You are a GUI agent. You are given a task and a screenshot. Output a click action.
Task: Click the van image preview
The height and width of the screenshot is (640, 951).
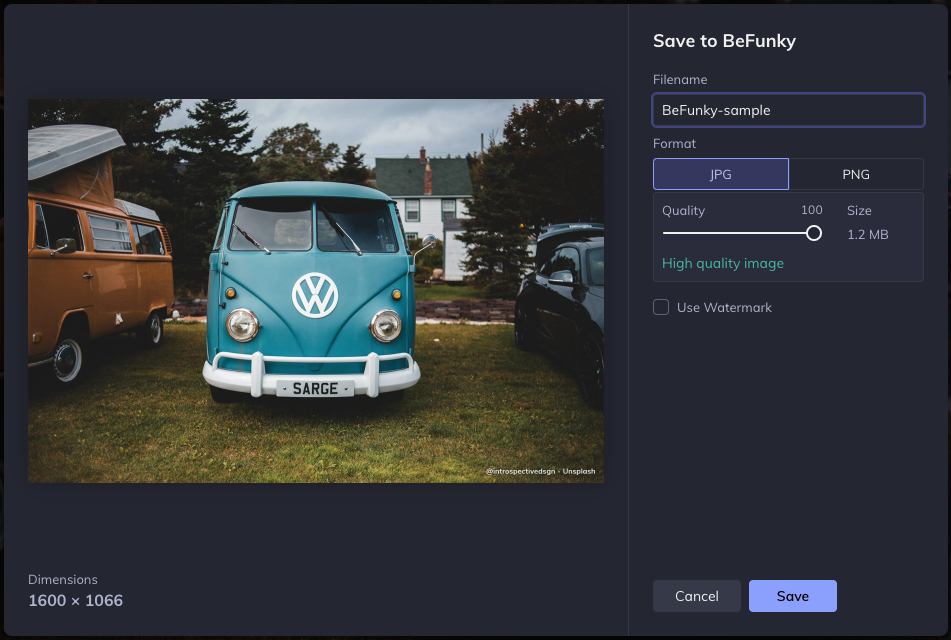pos(316,291)
